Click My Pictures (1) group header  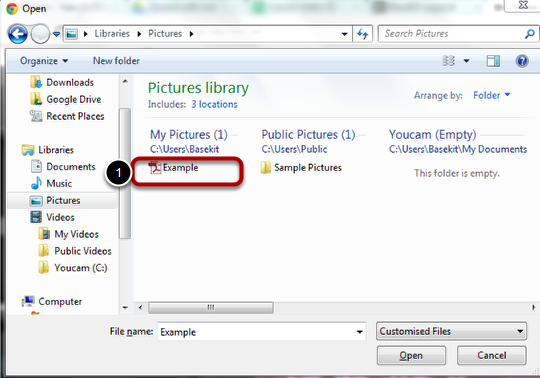click(x=189, y=135)
